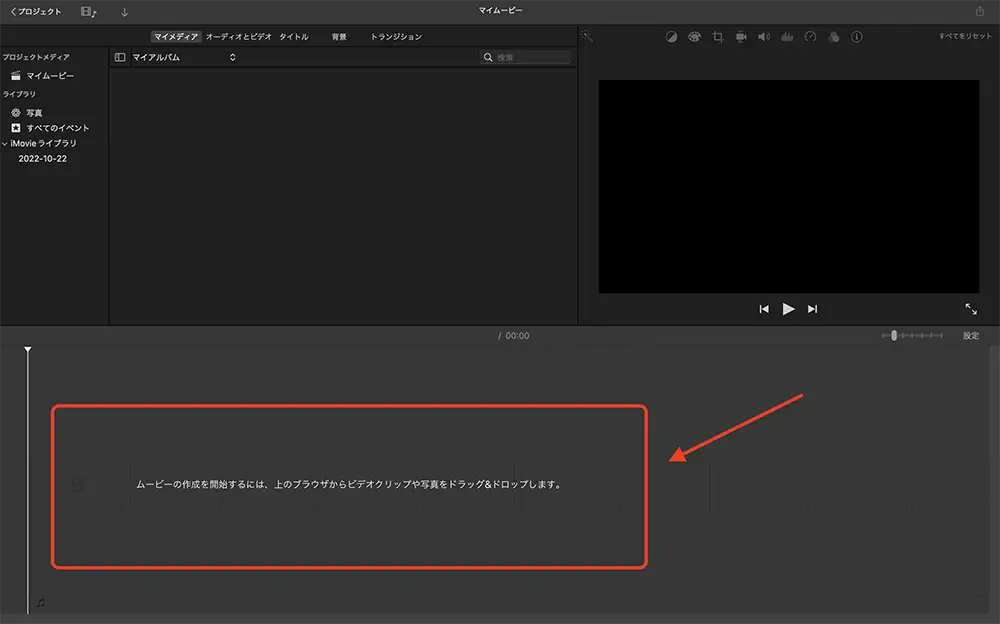
Task: Switch to マイメディア tab
Action: 176,37
